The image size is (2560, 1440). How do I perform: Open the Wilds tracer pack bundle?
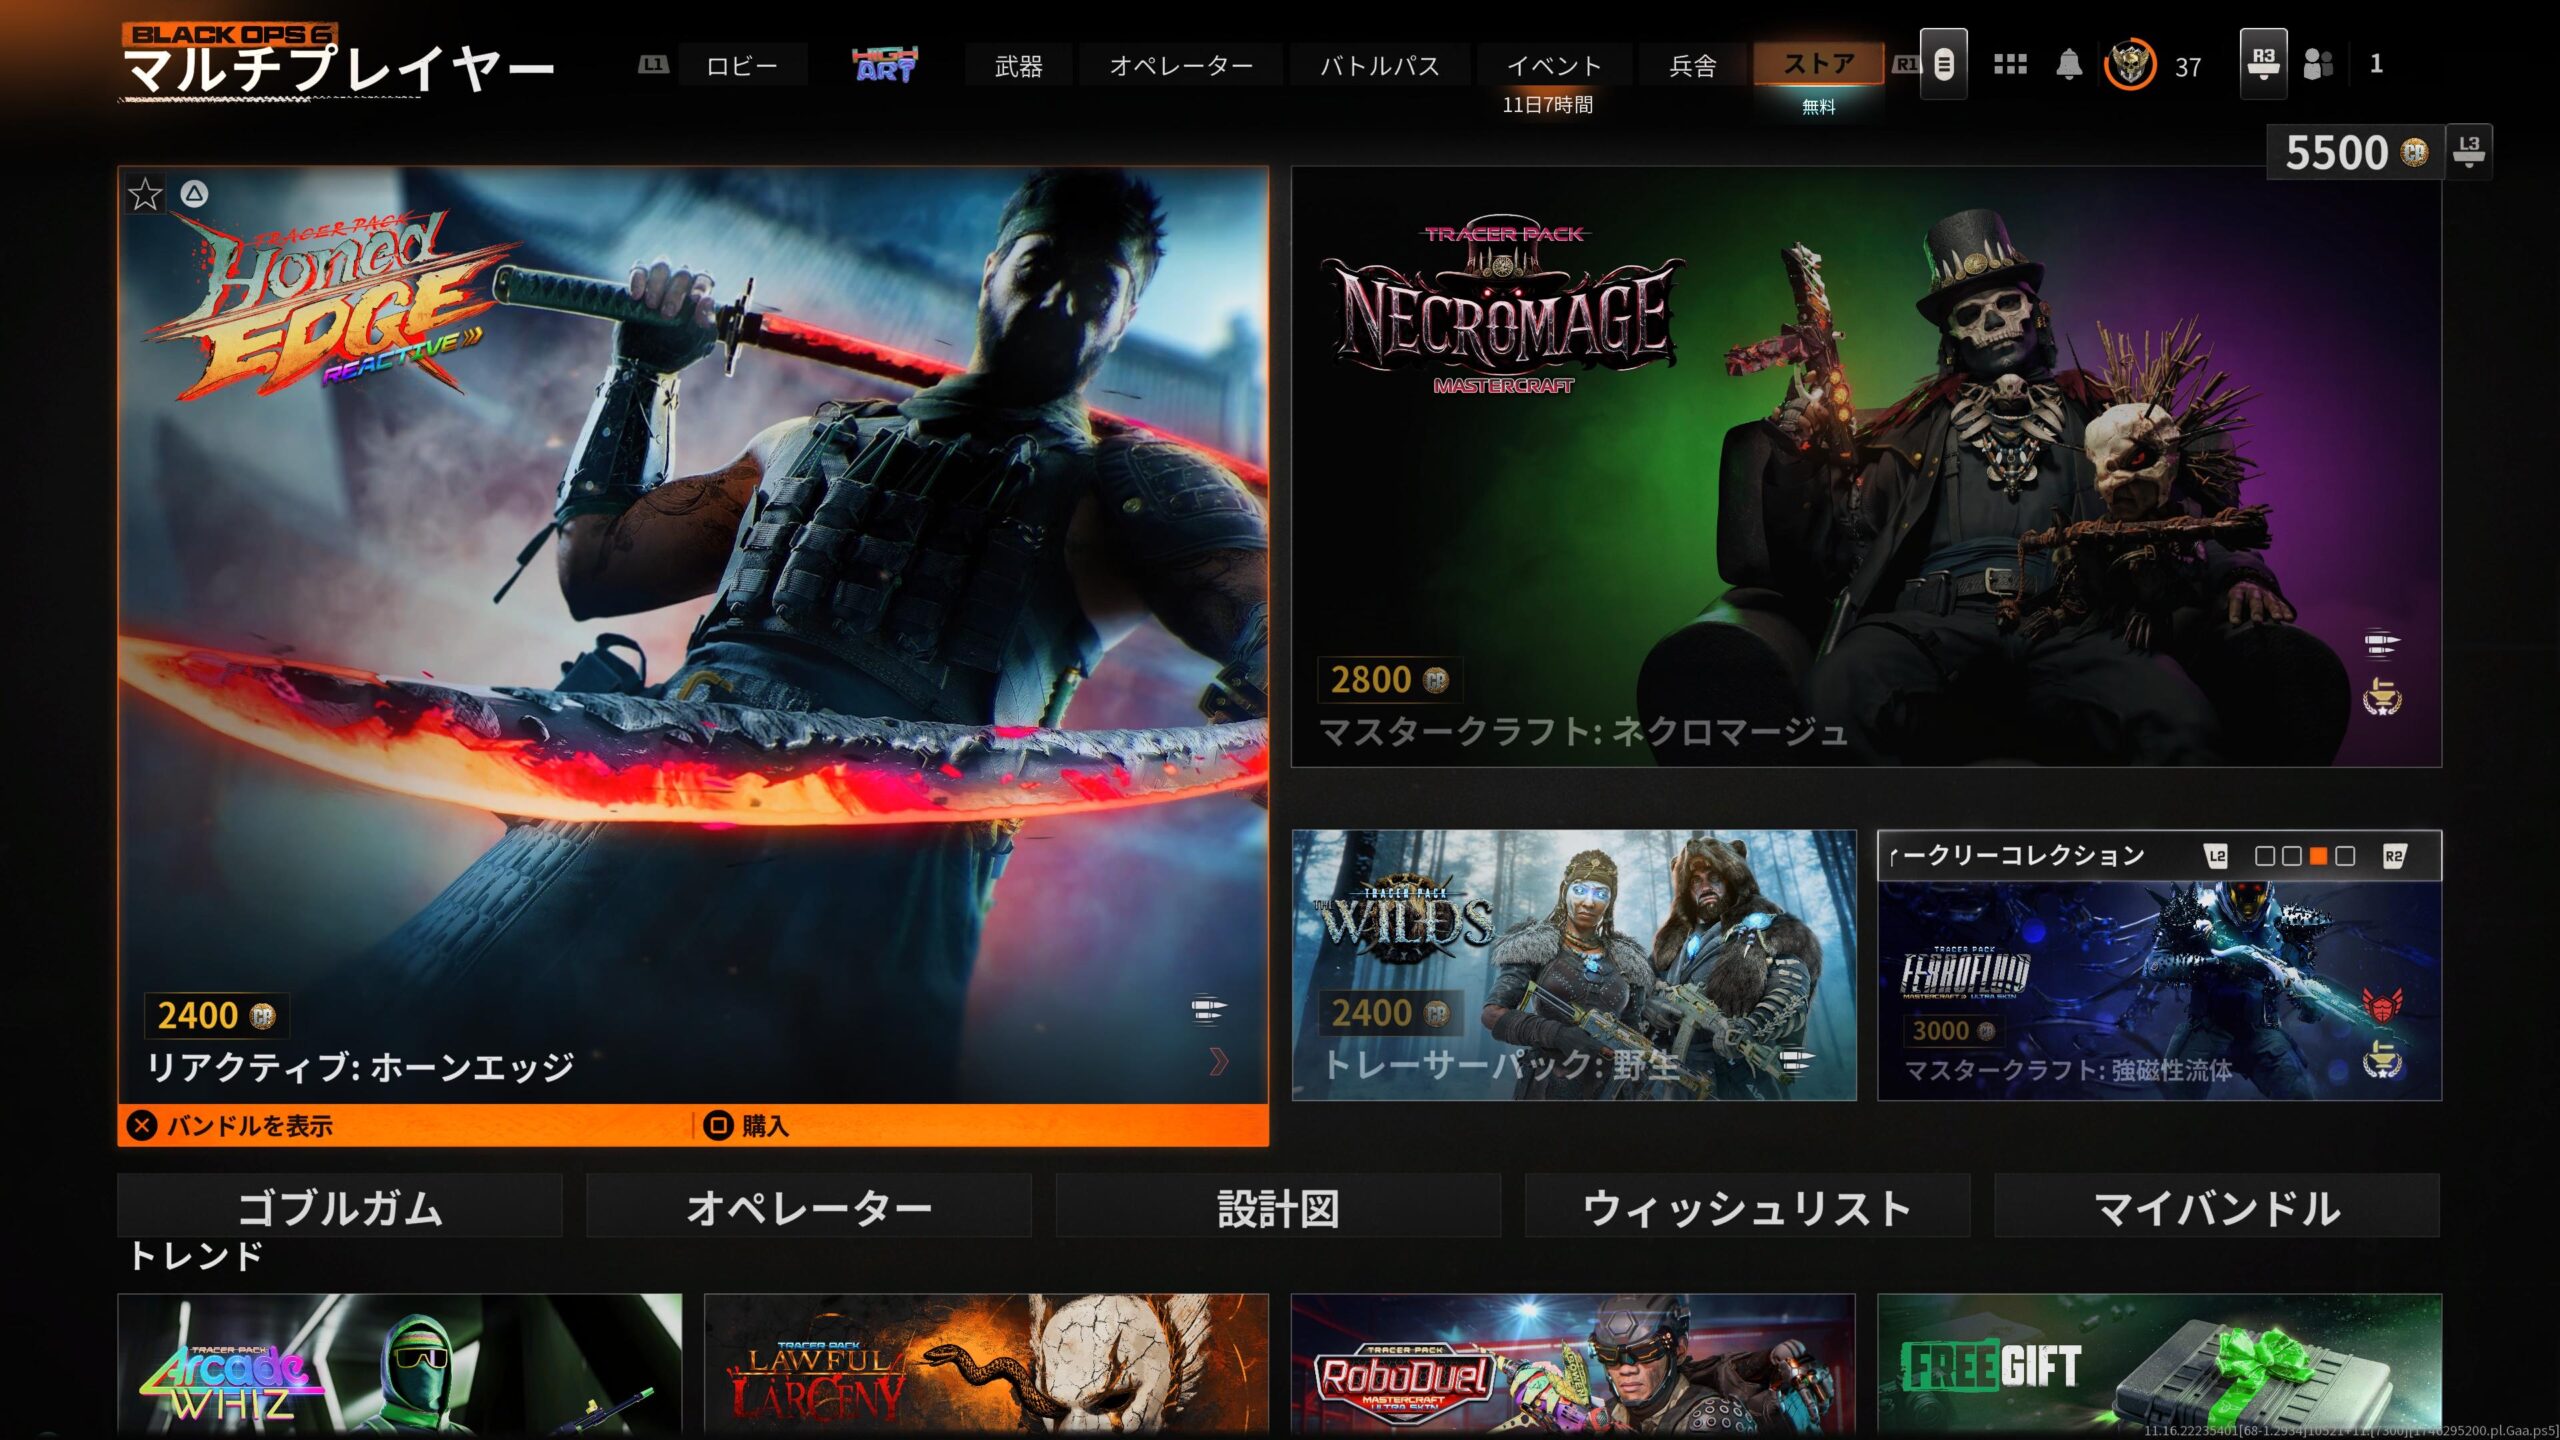(x=1574, y=965)
